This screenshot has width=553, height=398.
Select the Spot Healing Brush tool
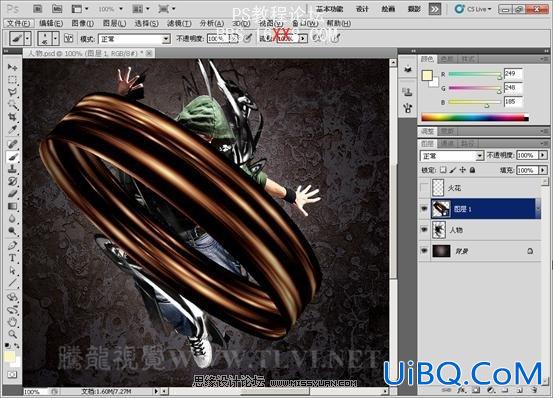pos(12,144)
